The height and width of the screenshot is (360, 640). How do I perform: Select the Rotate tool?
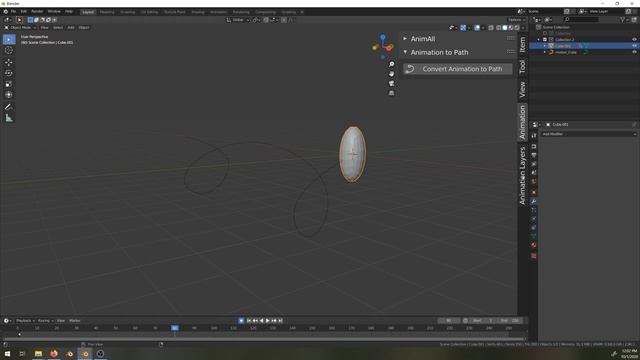[9, 73]
